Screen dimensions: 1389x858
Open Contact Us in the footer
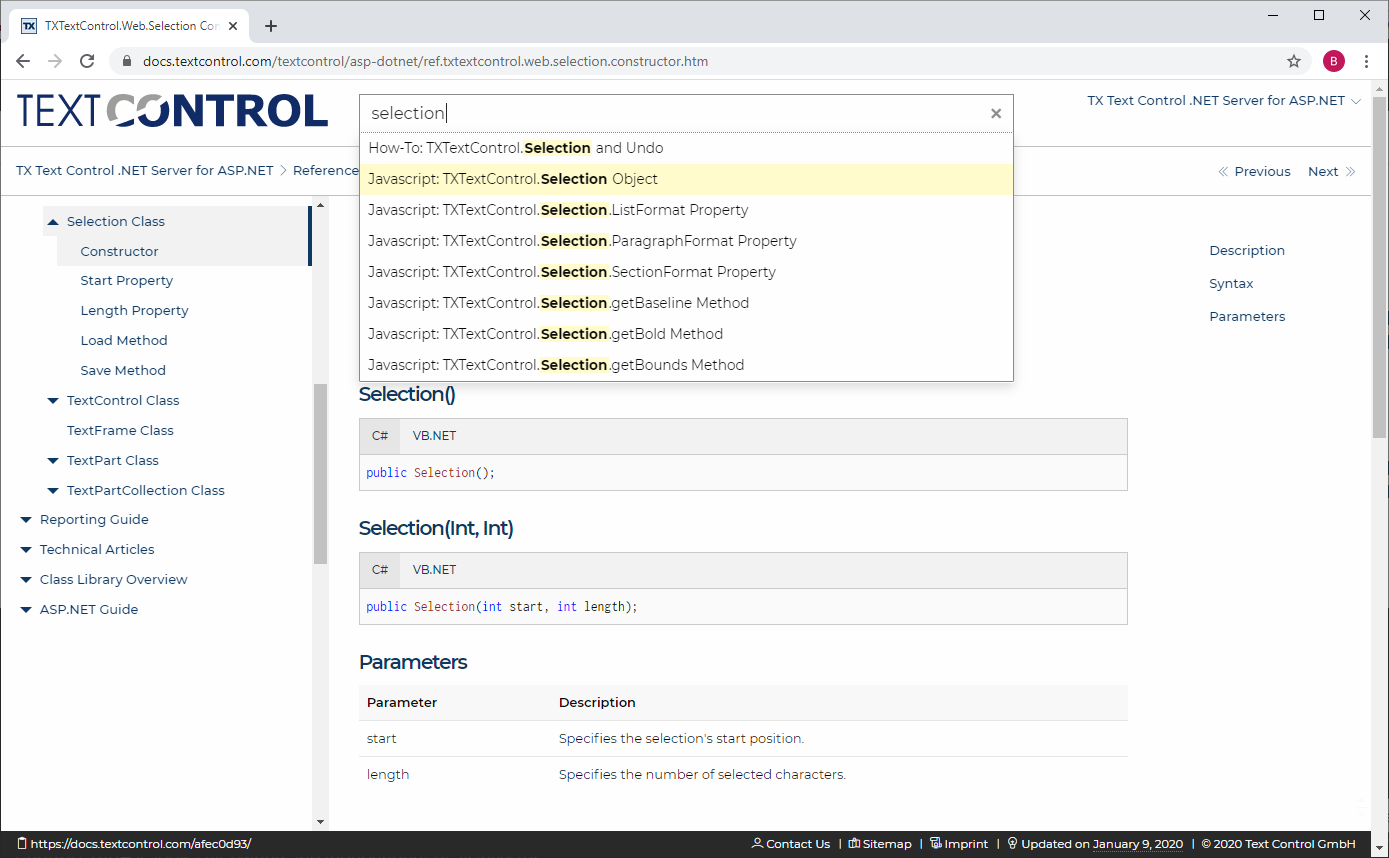click(790, 844)
